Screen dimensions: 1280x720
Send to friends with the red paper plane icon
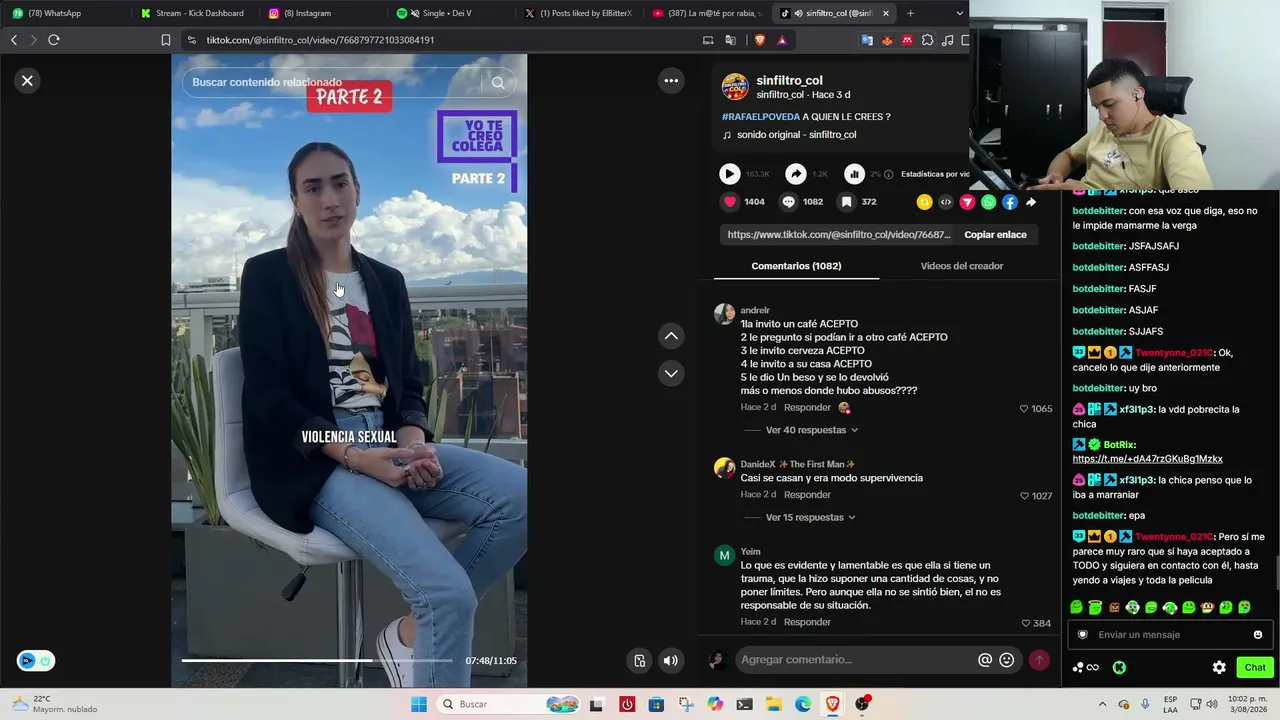click(x=967, y=202)
